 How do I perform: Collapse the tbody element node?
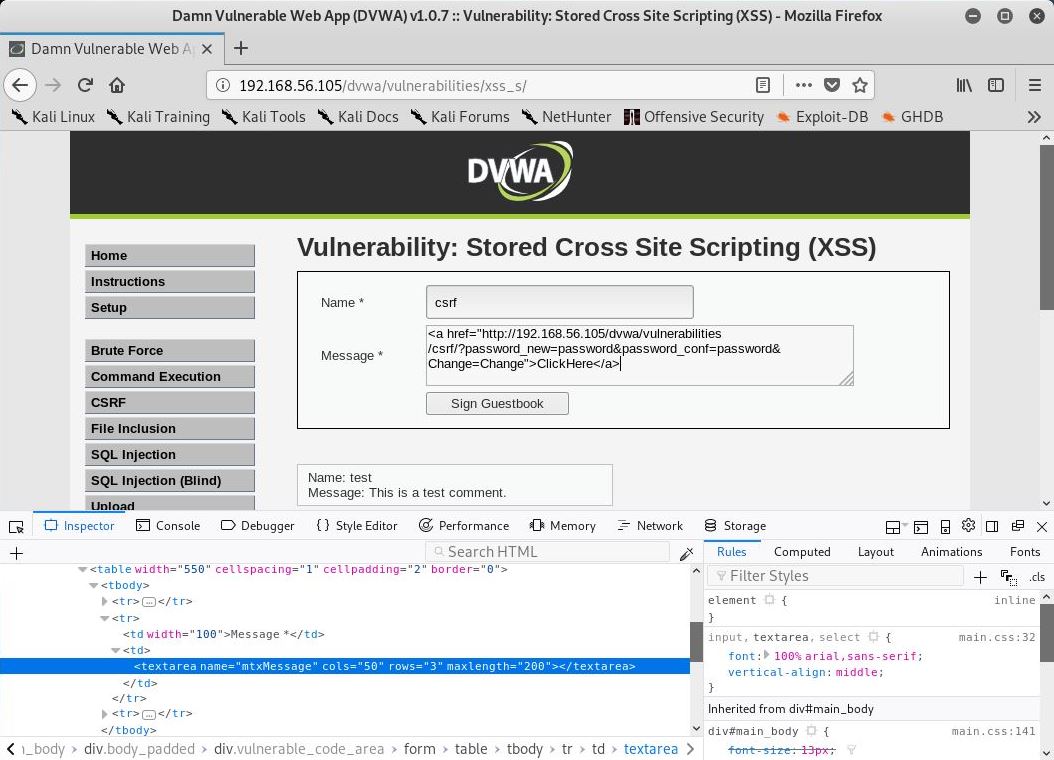[93, 585]
